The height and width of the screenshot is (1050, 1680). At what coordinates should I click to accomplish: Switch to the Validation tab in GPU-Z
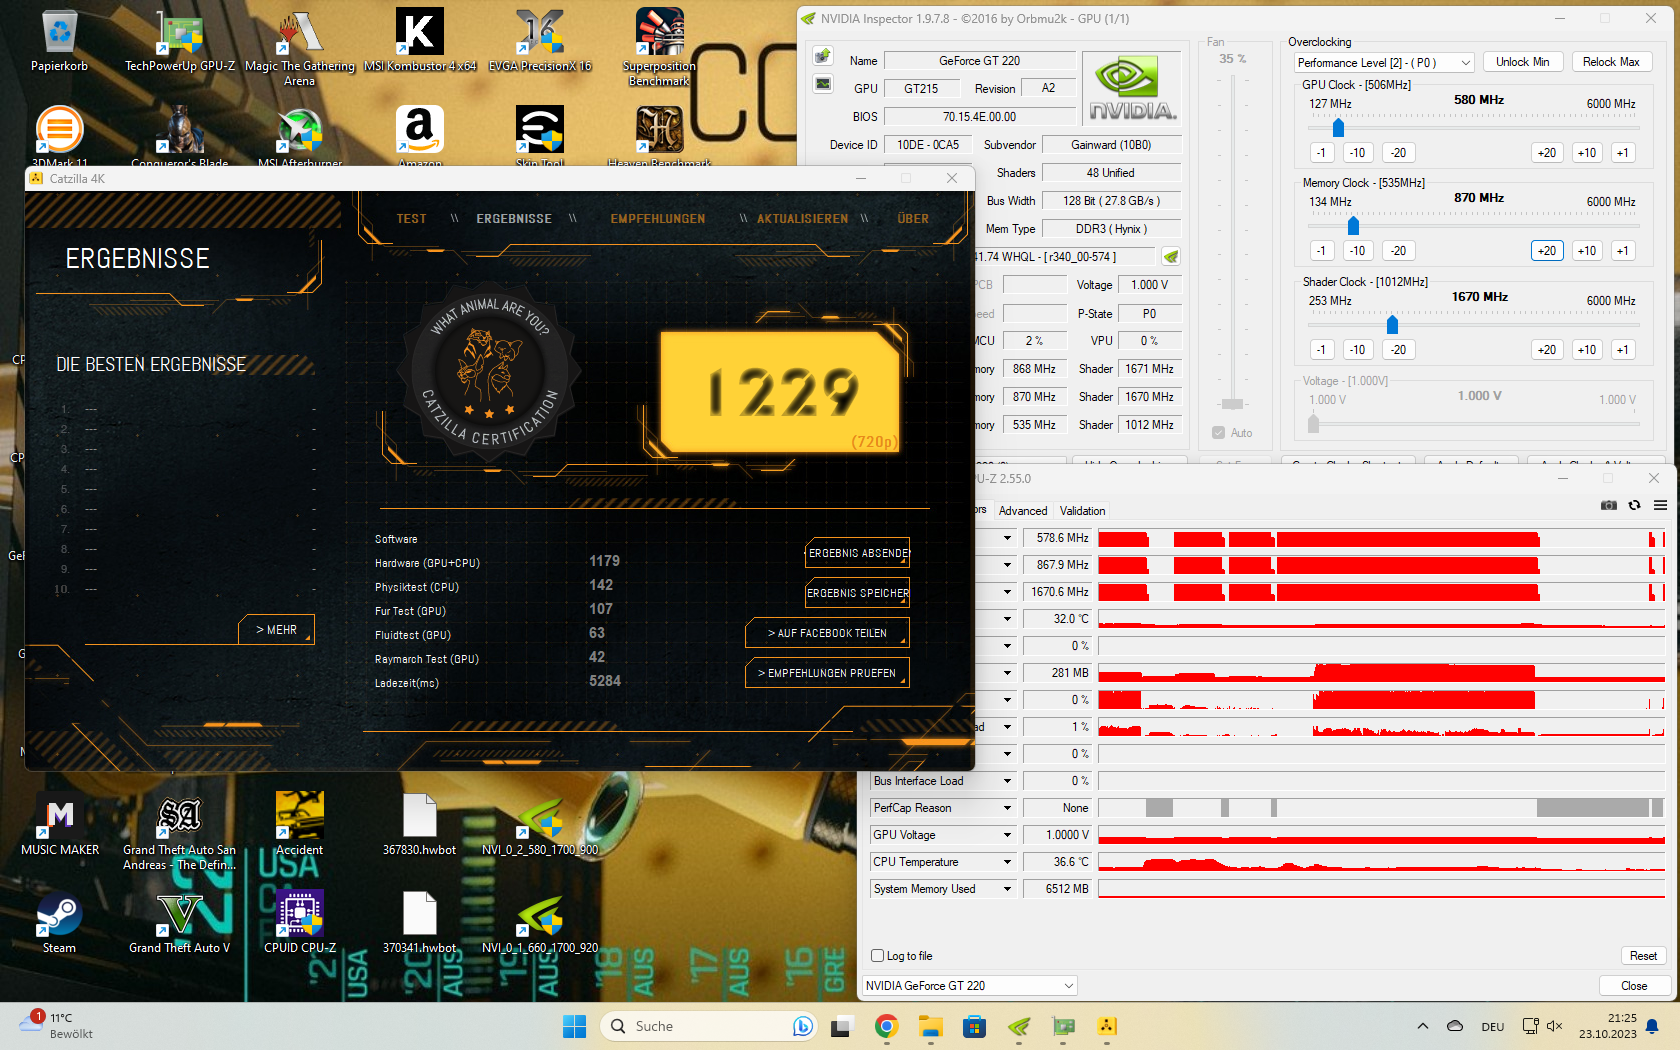click(1082, 511)
